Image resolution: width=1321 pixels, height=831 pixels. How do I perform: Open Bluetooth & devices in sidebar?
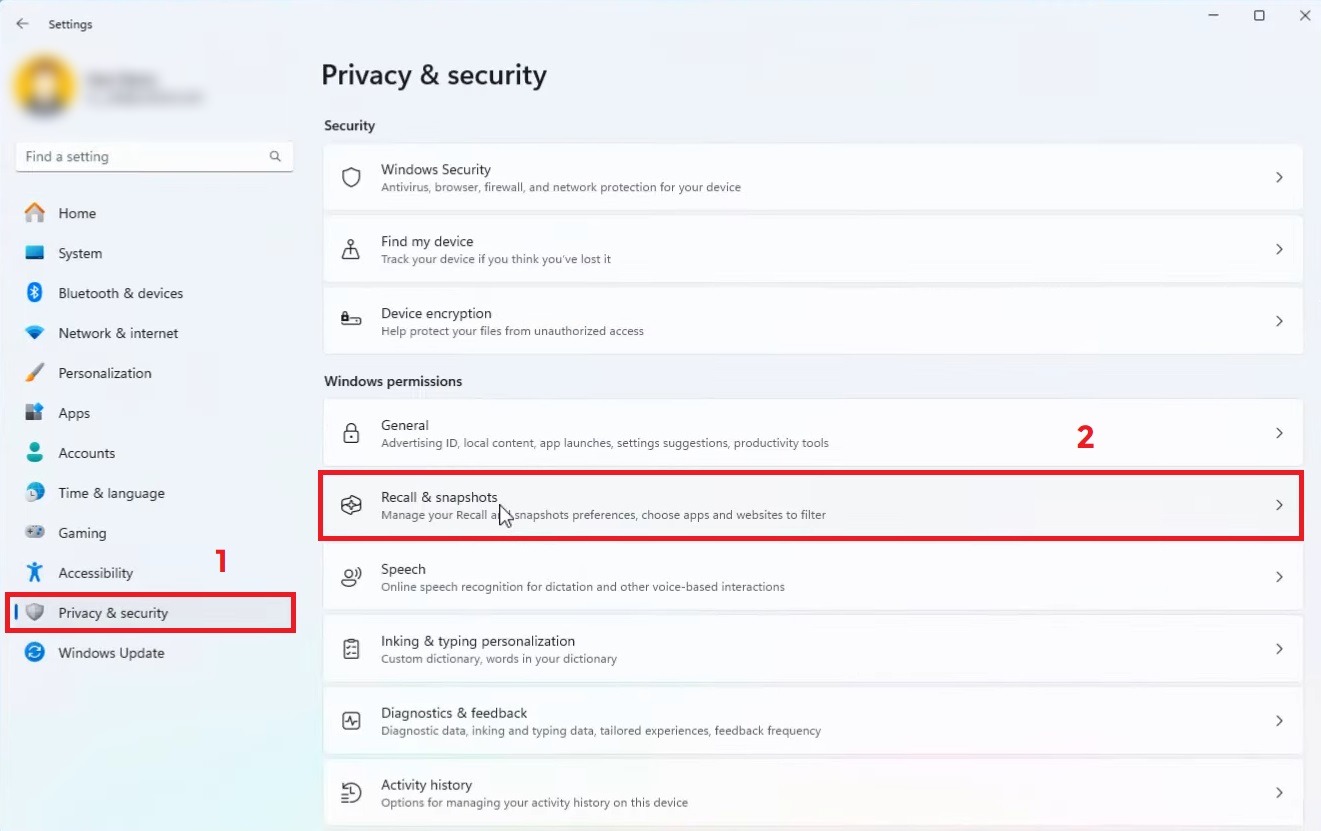coord(120,293)
